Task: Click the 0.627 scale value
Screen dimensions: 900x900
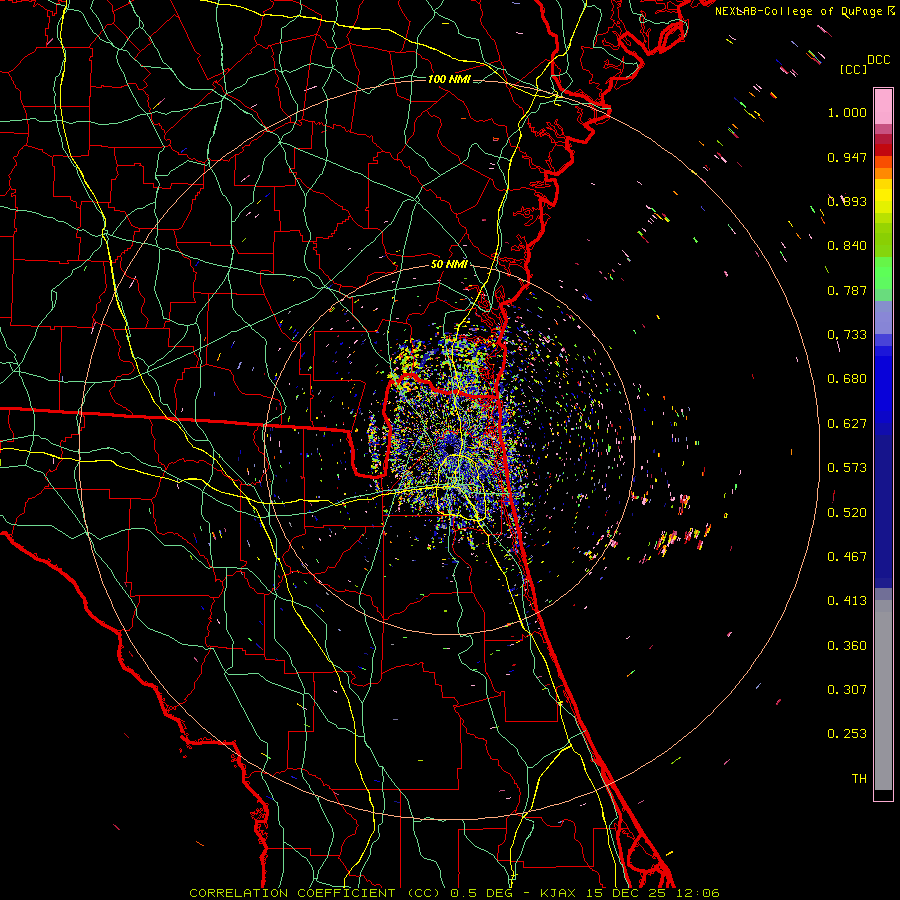Action: [847, 424]
